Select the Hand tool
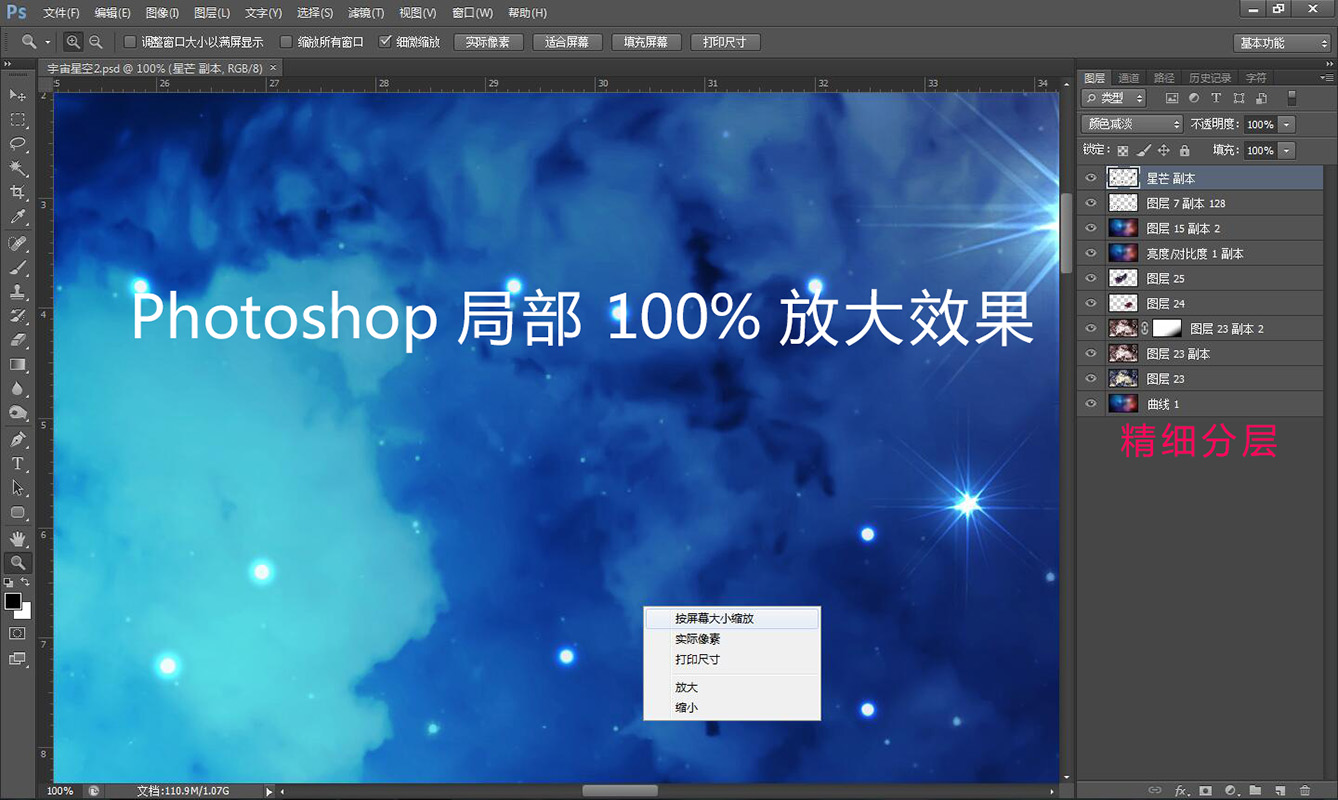 pyautogui.click(x=17, y=539)
